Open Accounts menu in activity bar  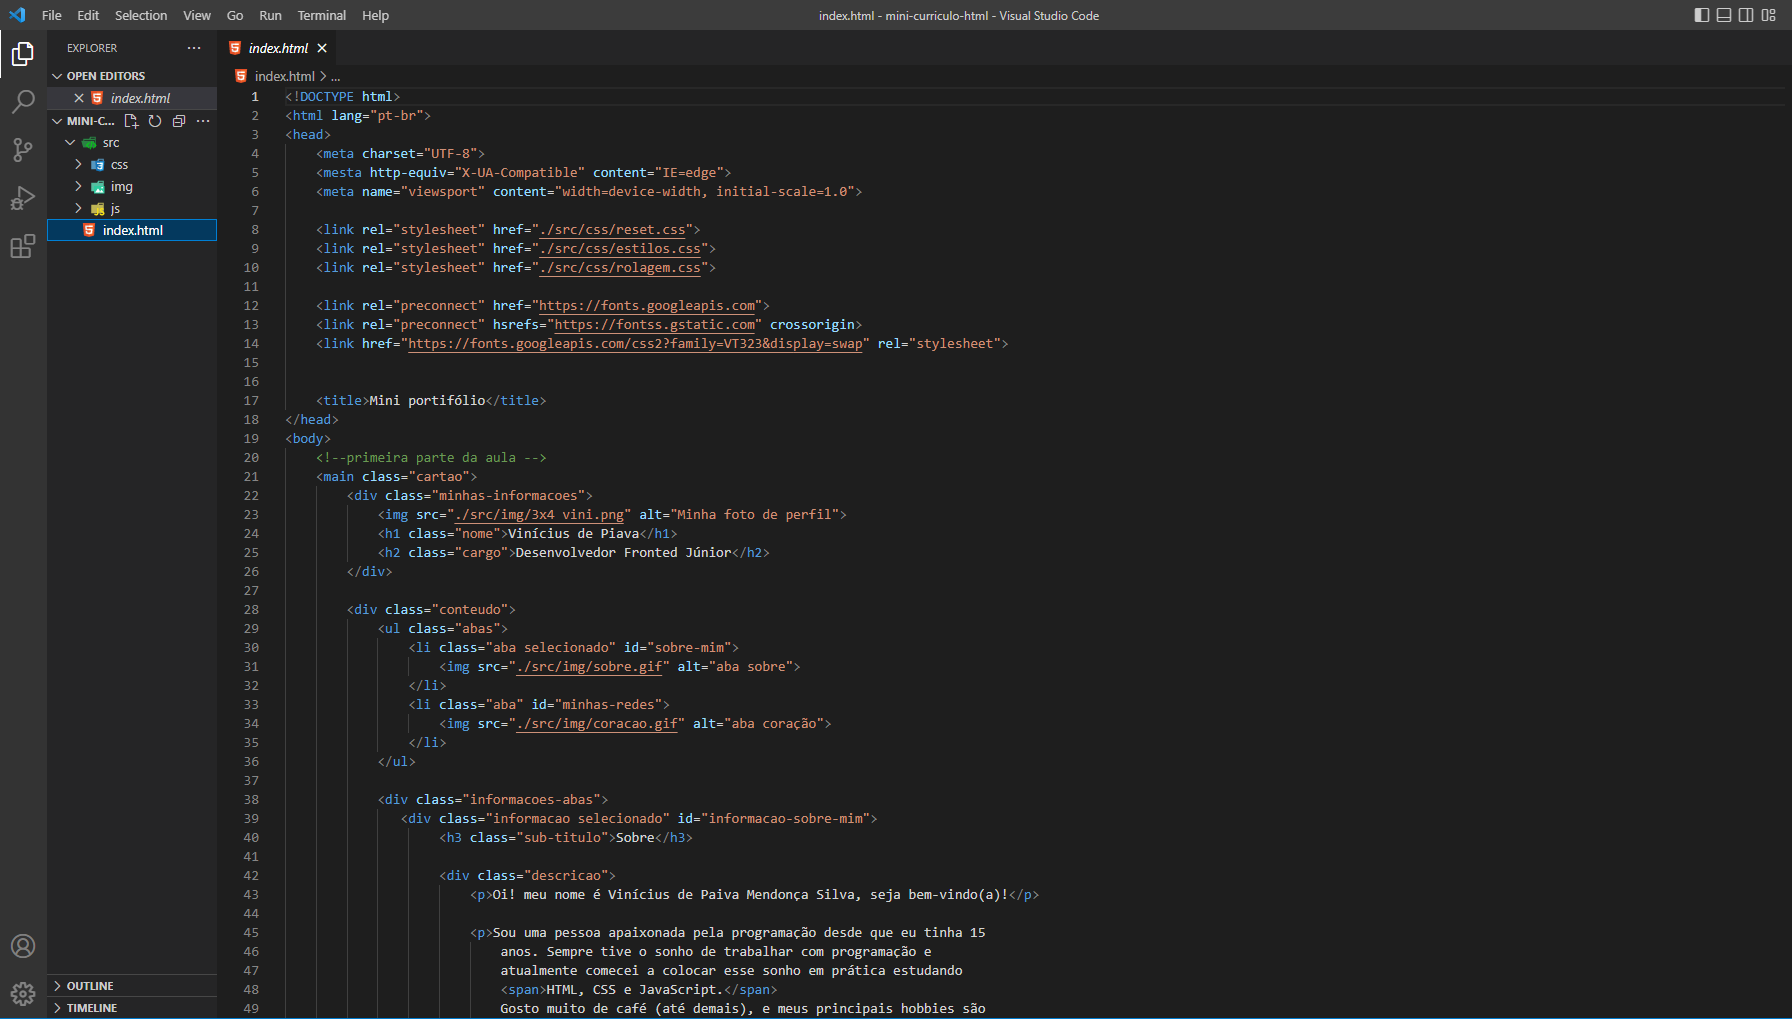[23, 946]
